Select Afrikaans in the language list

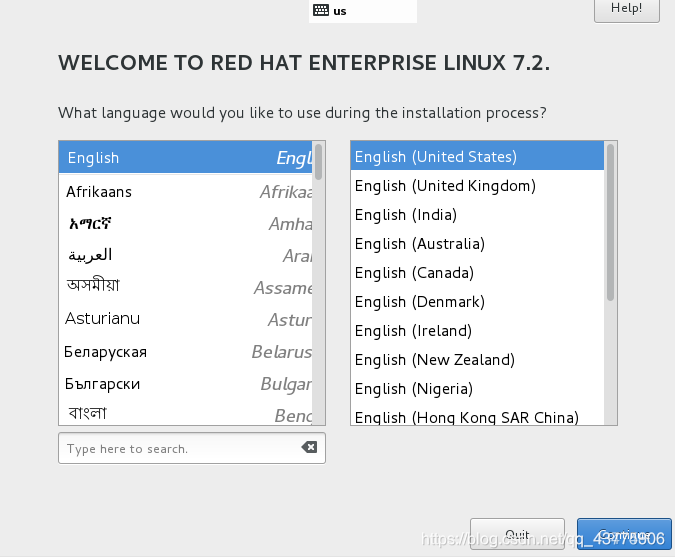coord(186,192)
